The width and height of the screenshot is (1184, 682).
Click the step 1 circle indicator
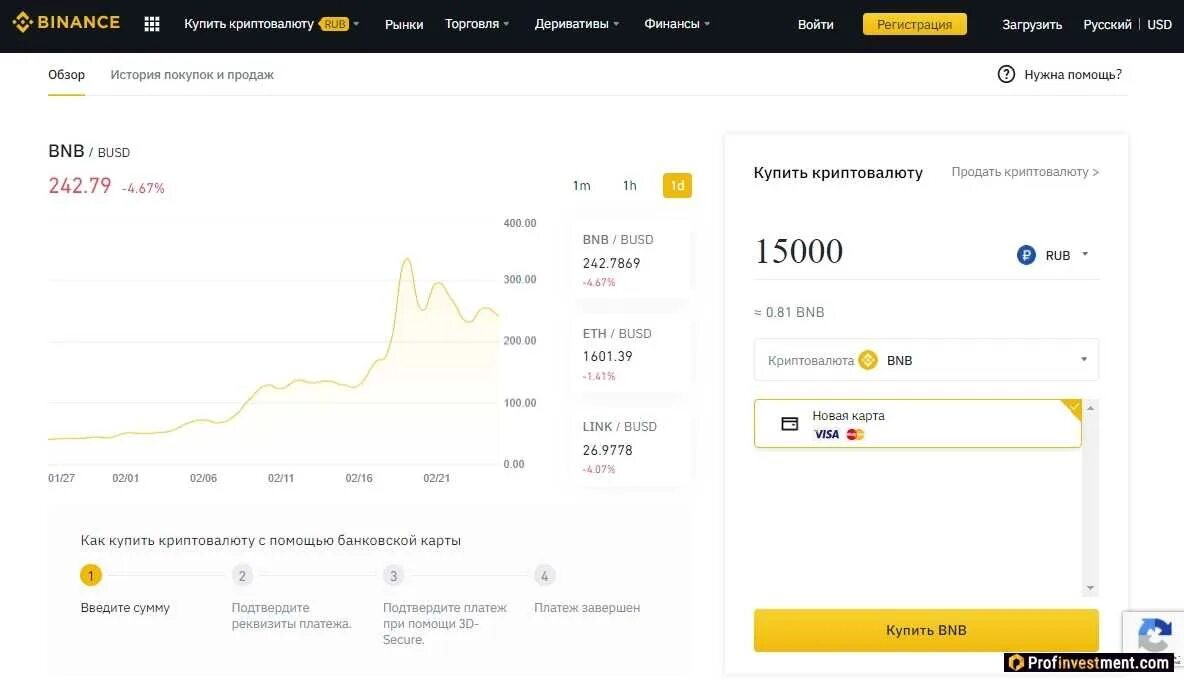pyautogui.click(x=91, y=576)
